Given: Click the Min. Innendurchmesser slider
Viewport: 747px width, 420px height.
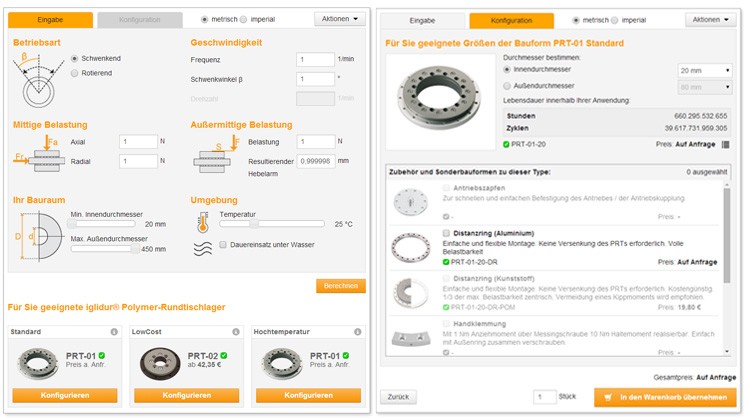Looking at the screenshot, I should 103,224.
